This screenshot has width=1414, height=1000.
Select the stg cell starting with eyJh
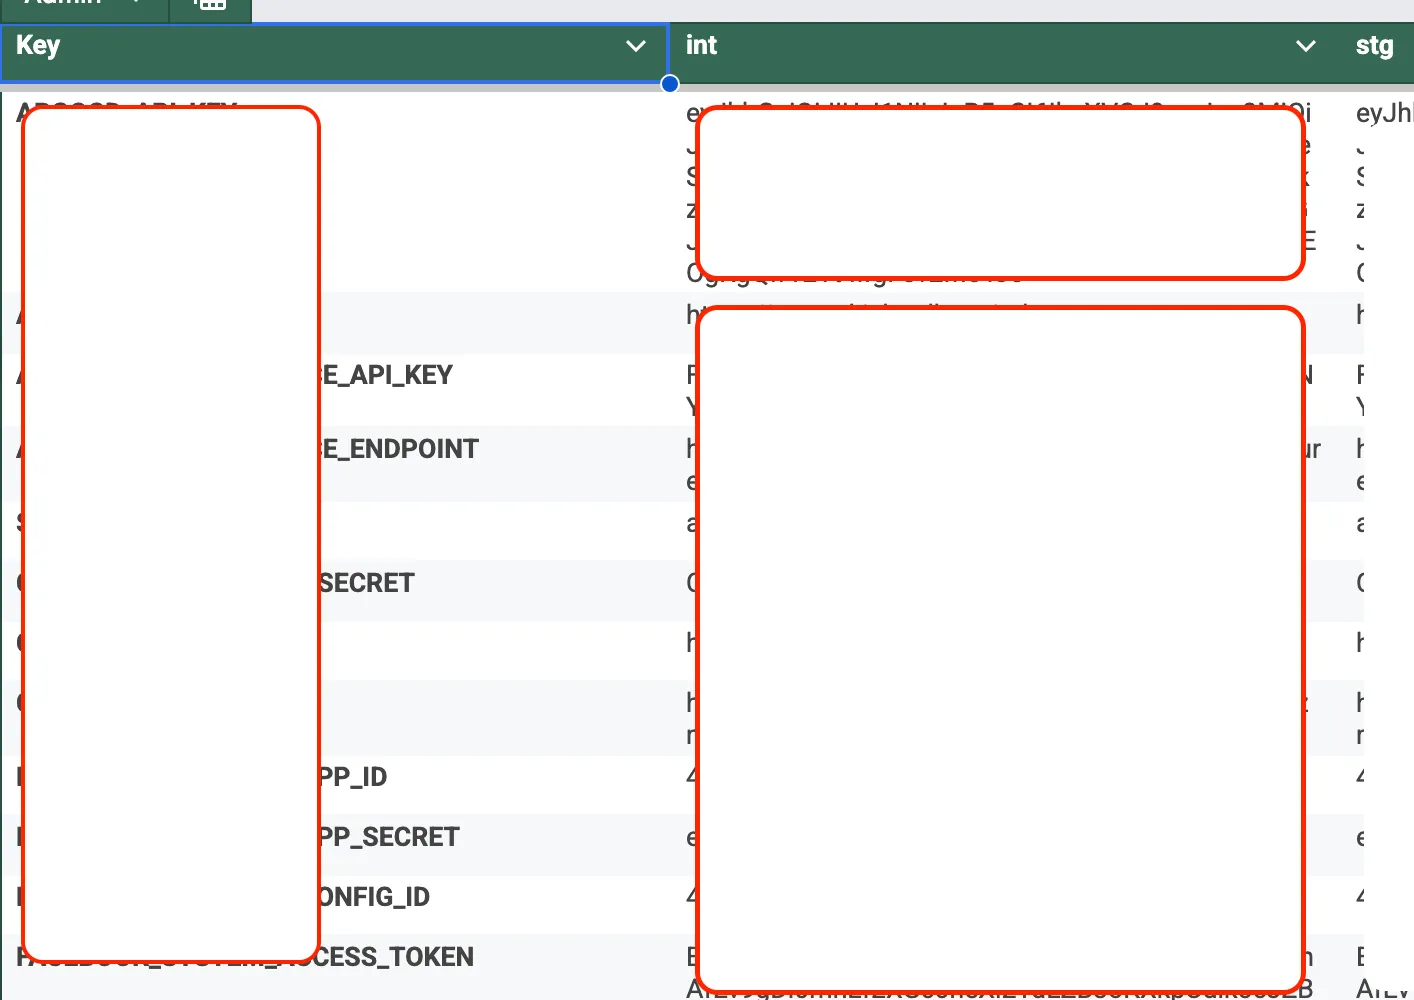point(1384,114)
